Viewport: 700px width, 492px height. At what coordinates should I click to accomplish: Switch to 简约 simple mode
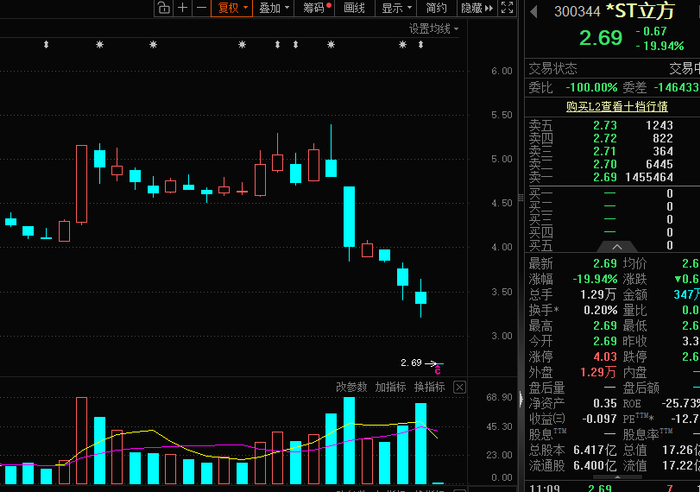tap(436, 8)
